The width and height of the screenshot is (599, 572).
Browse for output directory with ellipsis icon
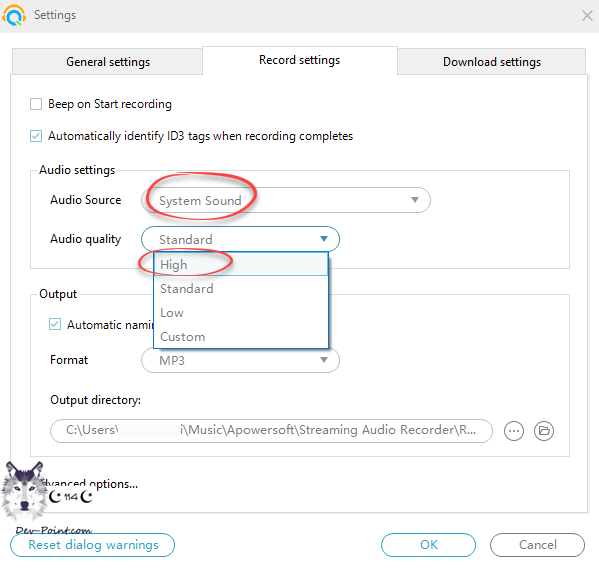click(514, 431)
